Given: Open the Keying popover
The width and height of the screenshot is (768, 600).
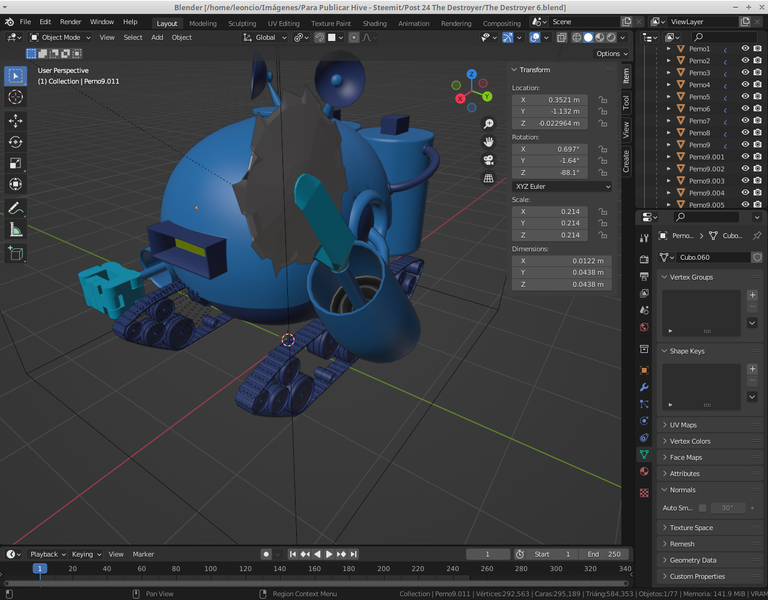Looking at the screenshot, I should [x=86, y=554].
